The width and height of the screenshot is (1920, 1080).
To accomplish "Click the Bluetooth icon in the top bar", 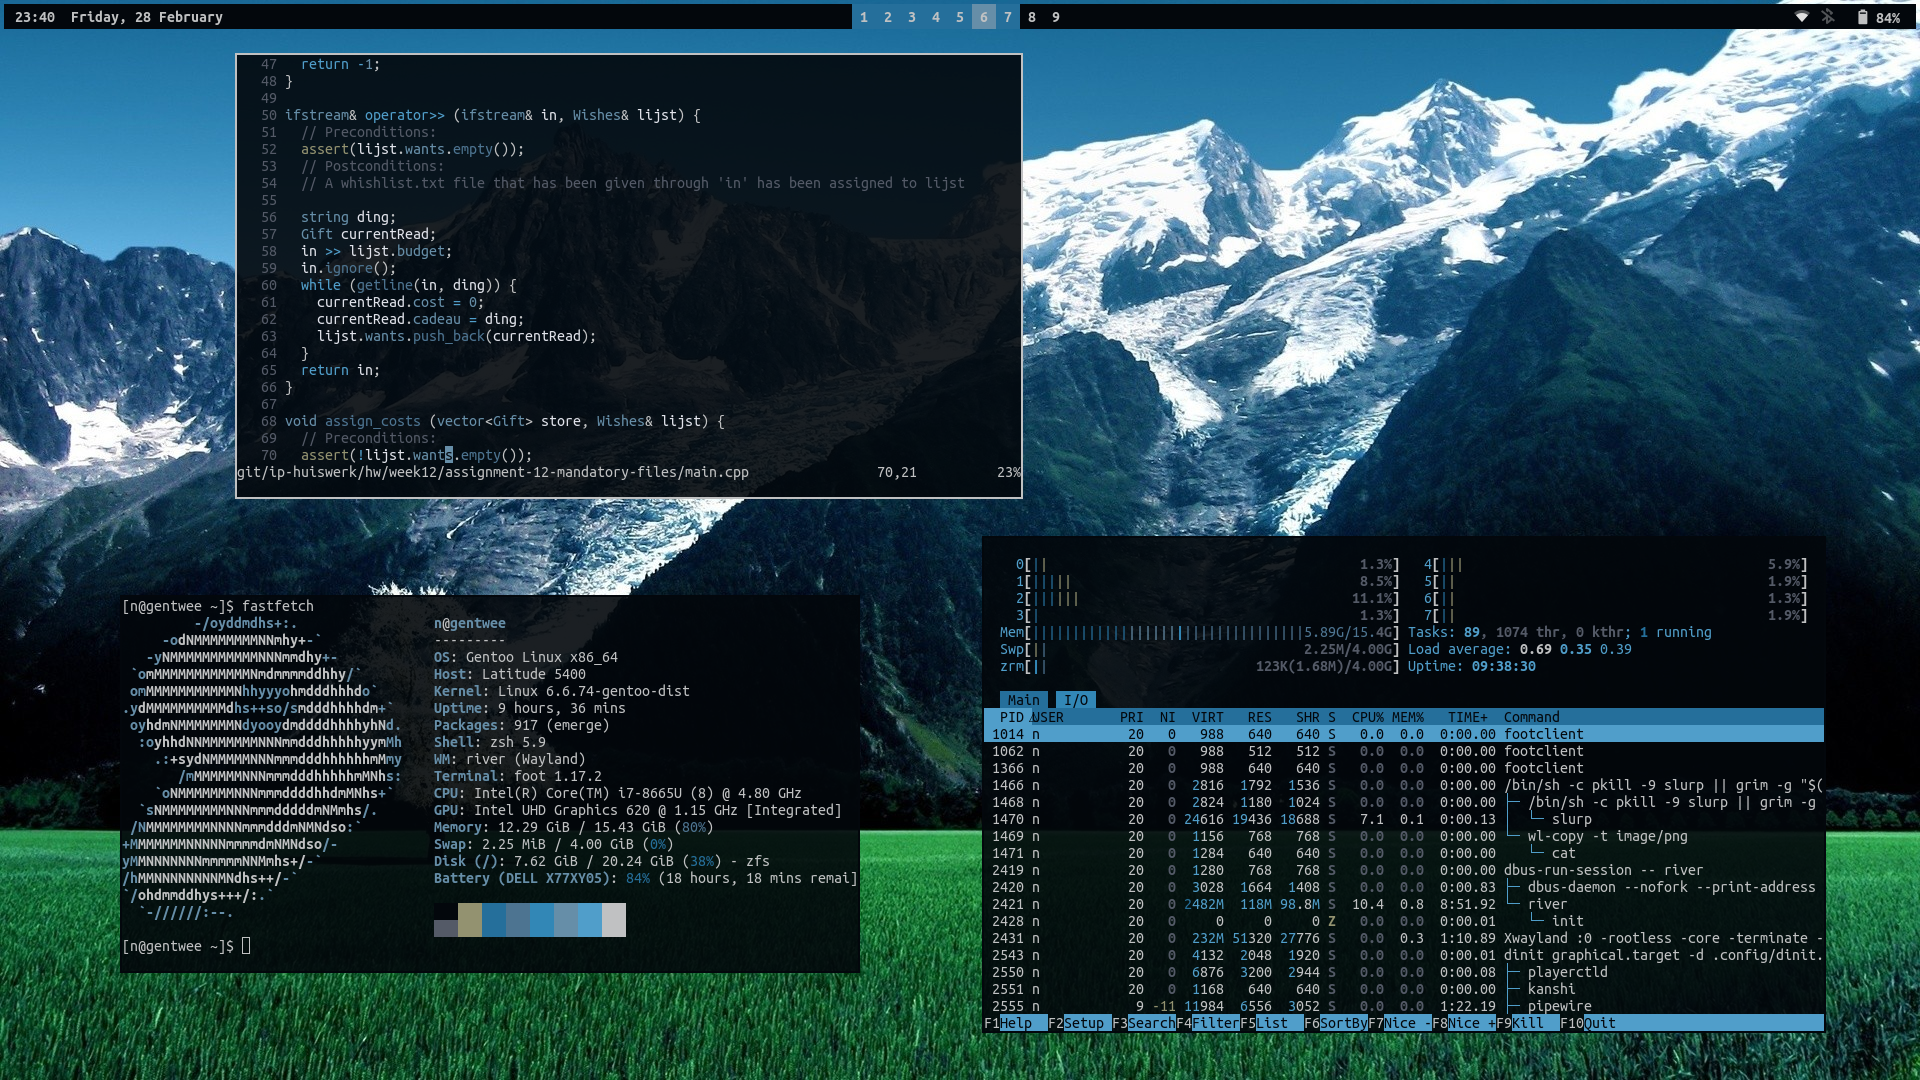I will point(1828,17).
